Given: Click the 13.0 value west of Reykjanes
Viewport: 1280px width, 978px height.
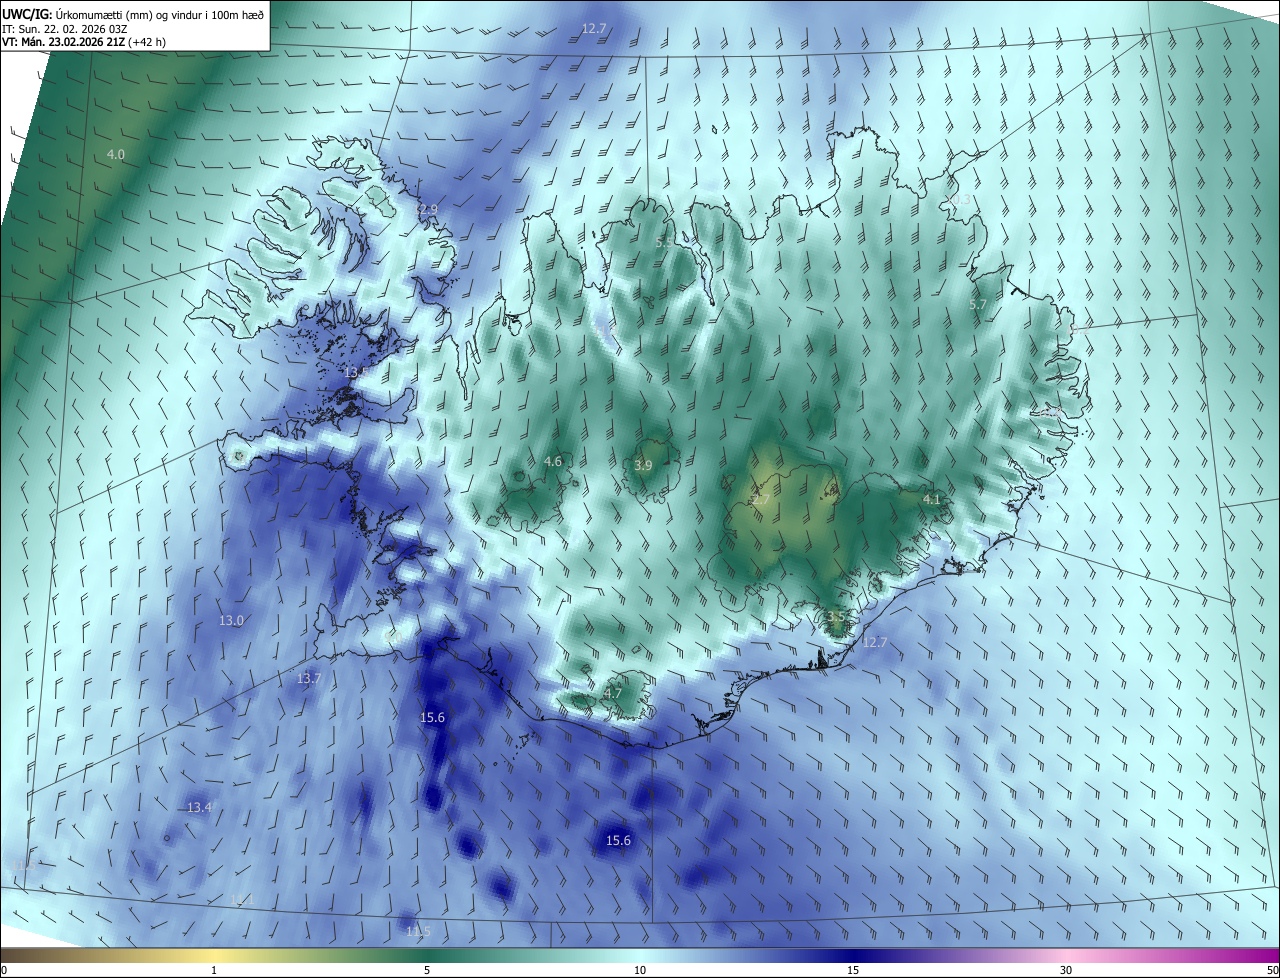Looking at the screenshot, I should (x=231, y=620).
